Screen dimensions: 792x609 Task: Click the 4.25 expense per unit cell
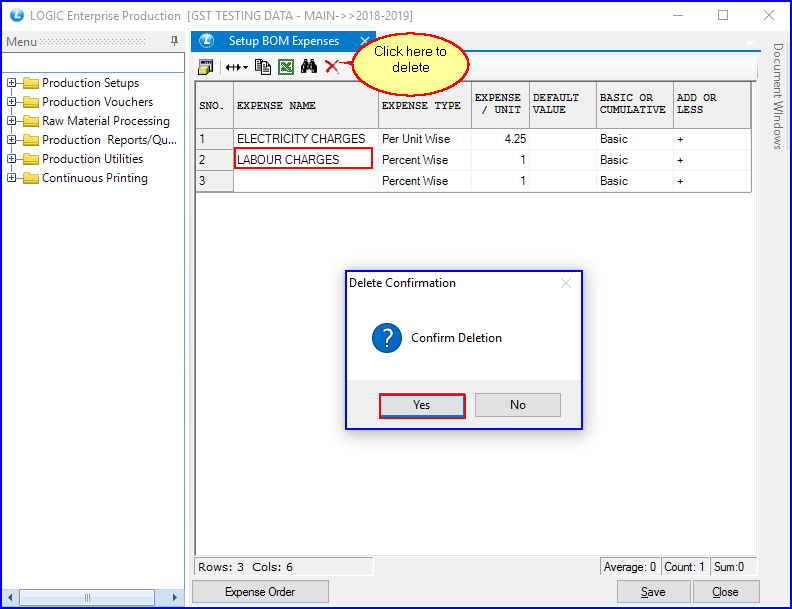point(500,139)
